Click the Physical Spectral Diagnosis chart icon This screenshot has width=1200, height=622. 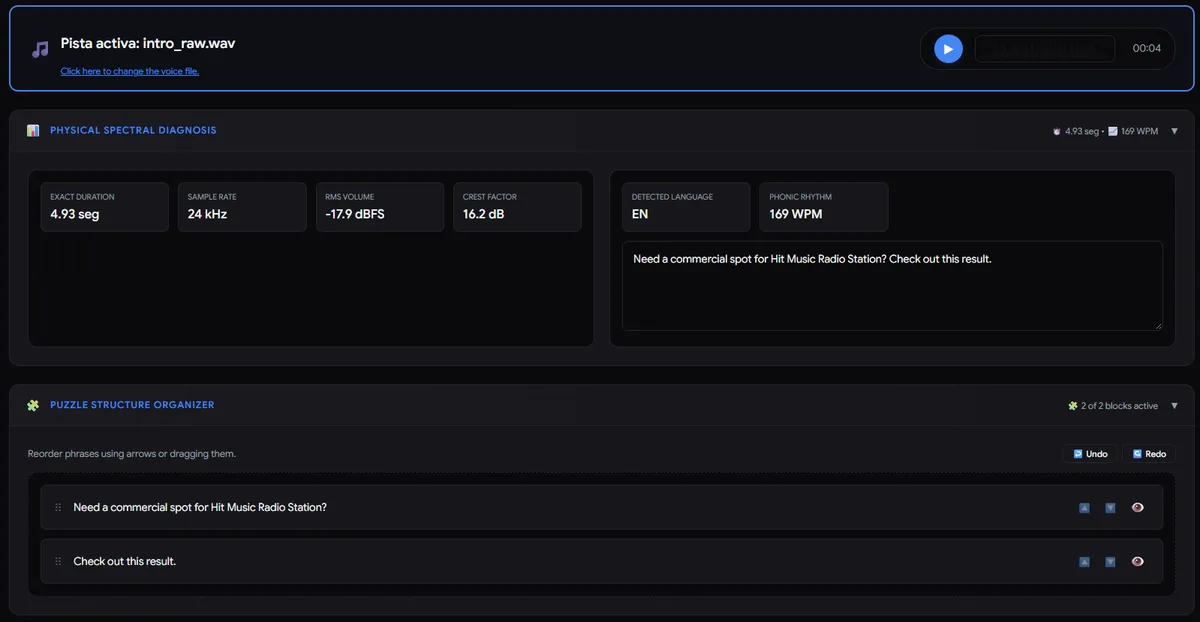33,131
